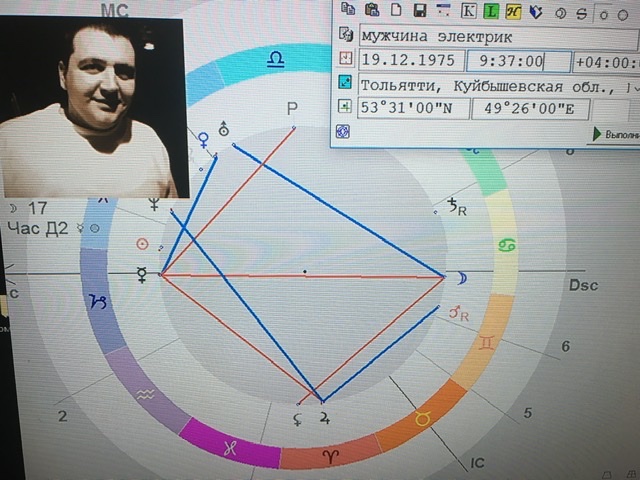This screenshot has width=640, height=480.
Task: Click the red Sun glyph
Action: point(142,244)
